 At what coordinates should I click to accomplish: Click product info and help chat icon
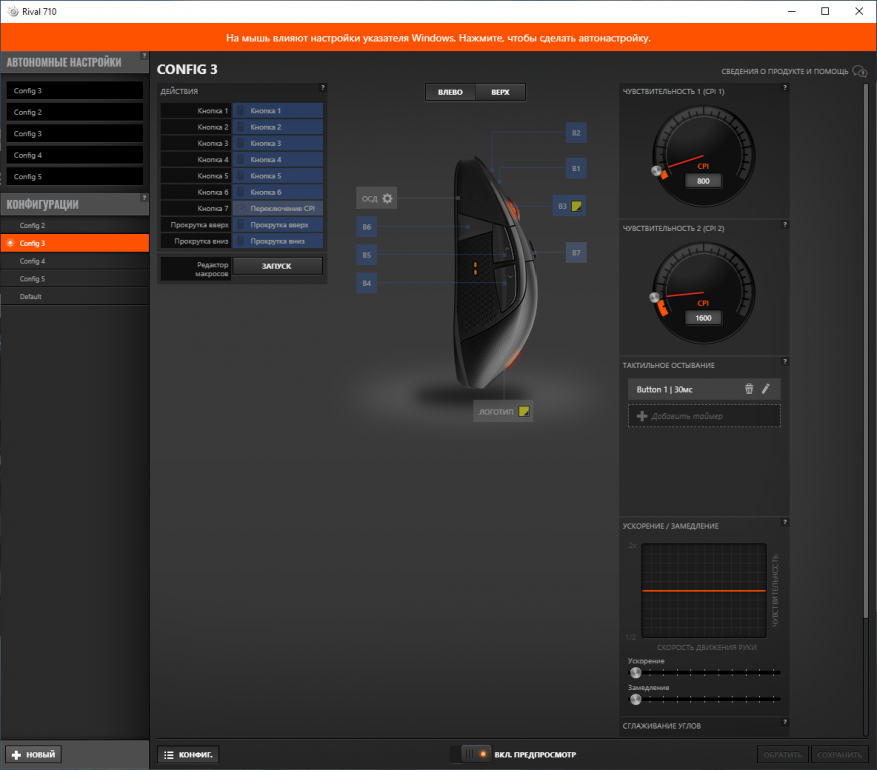[x=860, y=71]
